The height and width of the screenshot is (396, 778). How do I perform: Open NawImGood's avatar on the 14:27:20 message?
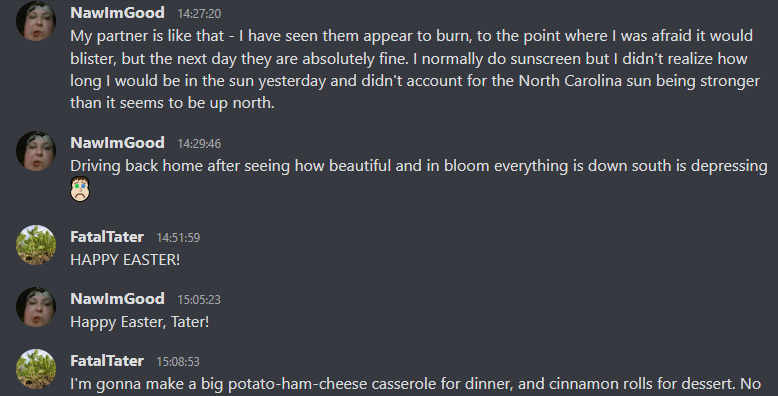coord(36,21)
